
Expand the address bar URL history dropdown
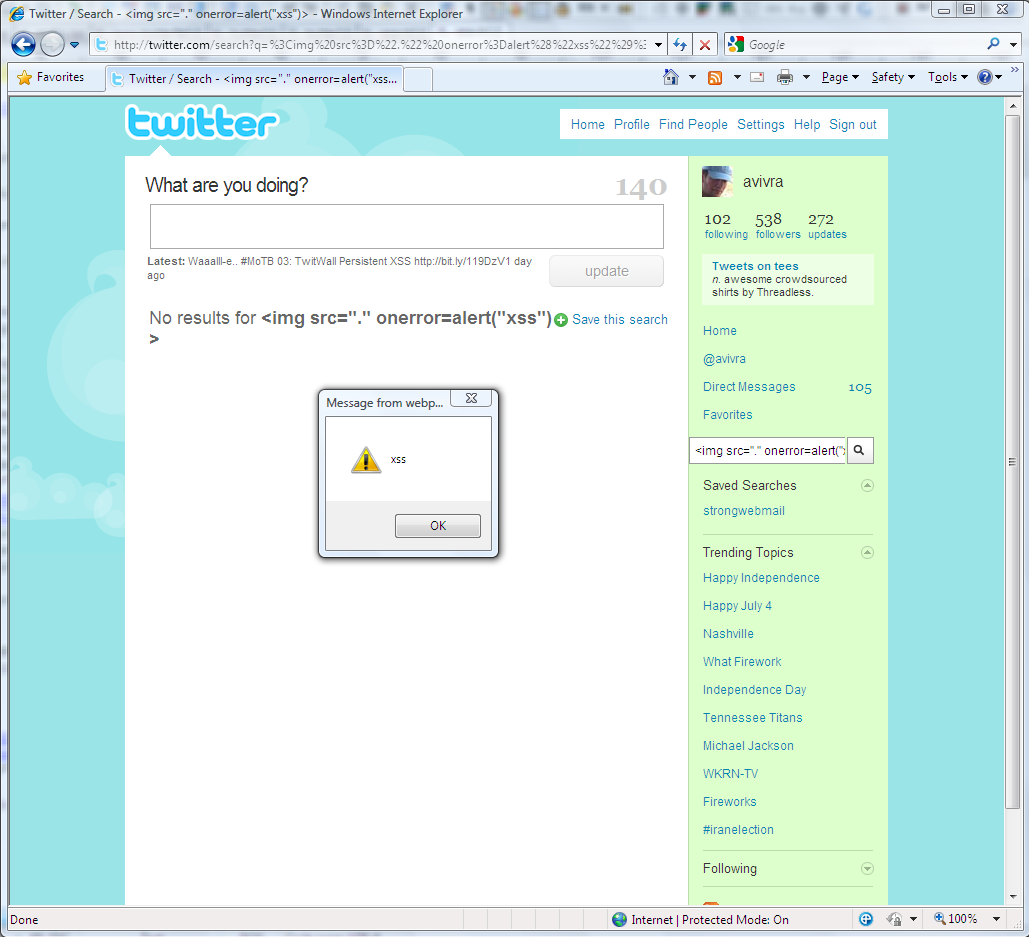(658, 45)
